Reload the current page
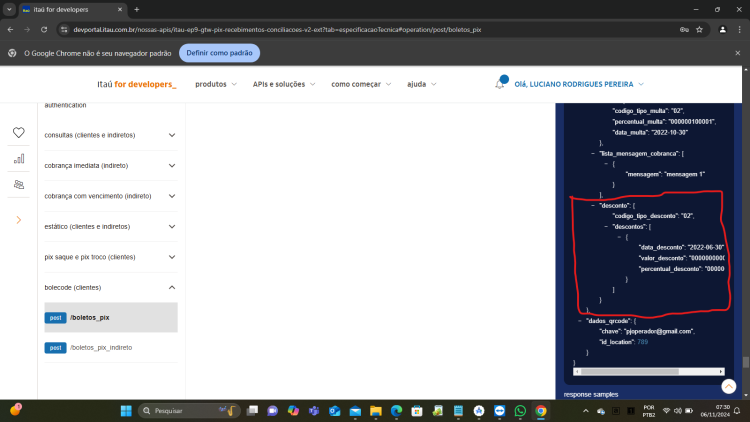 pyautogui.click(x=44, y=30)
